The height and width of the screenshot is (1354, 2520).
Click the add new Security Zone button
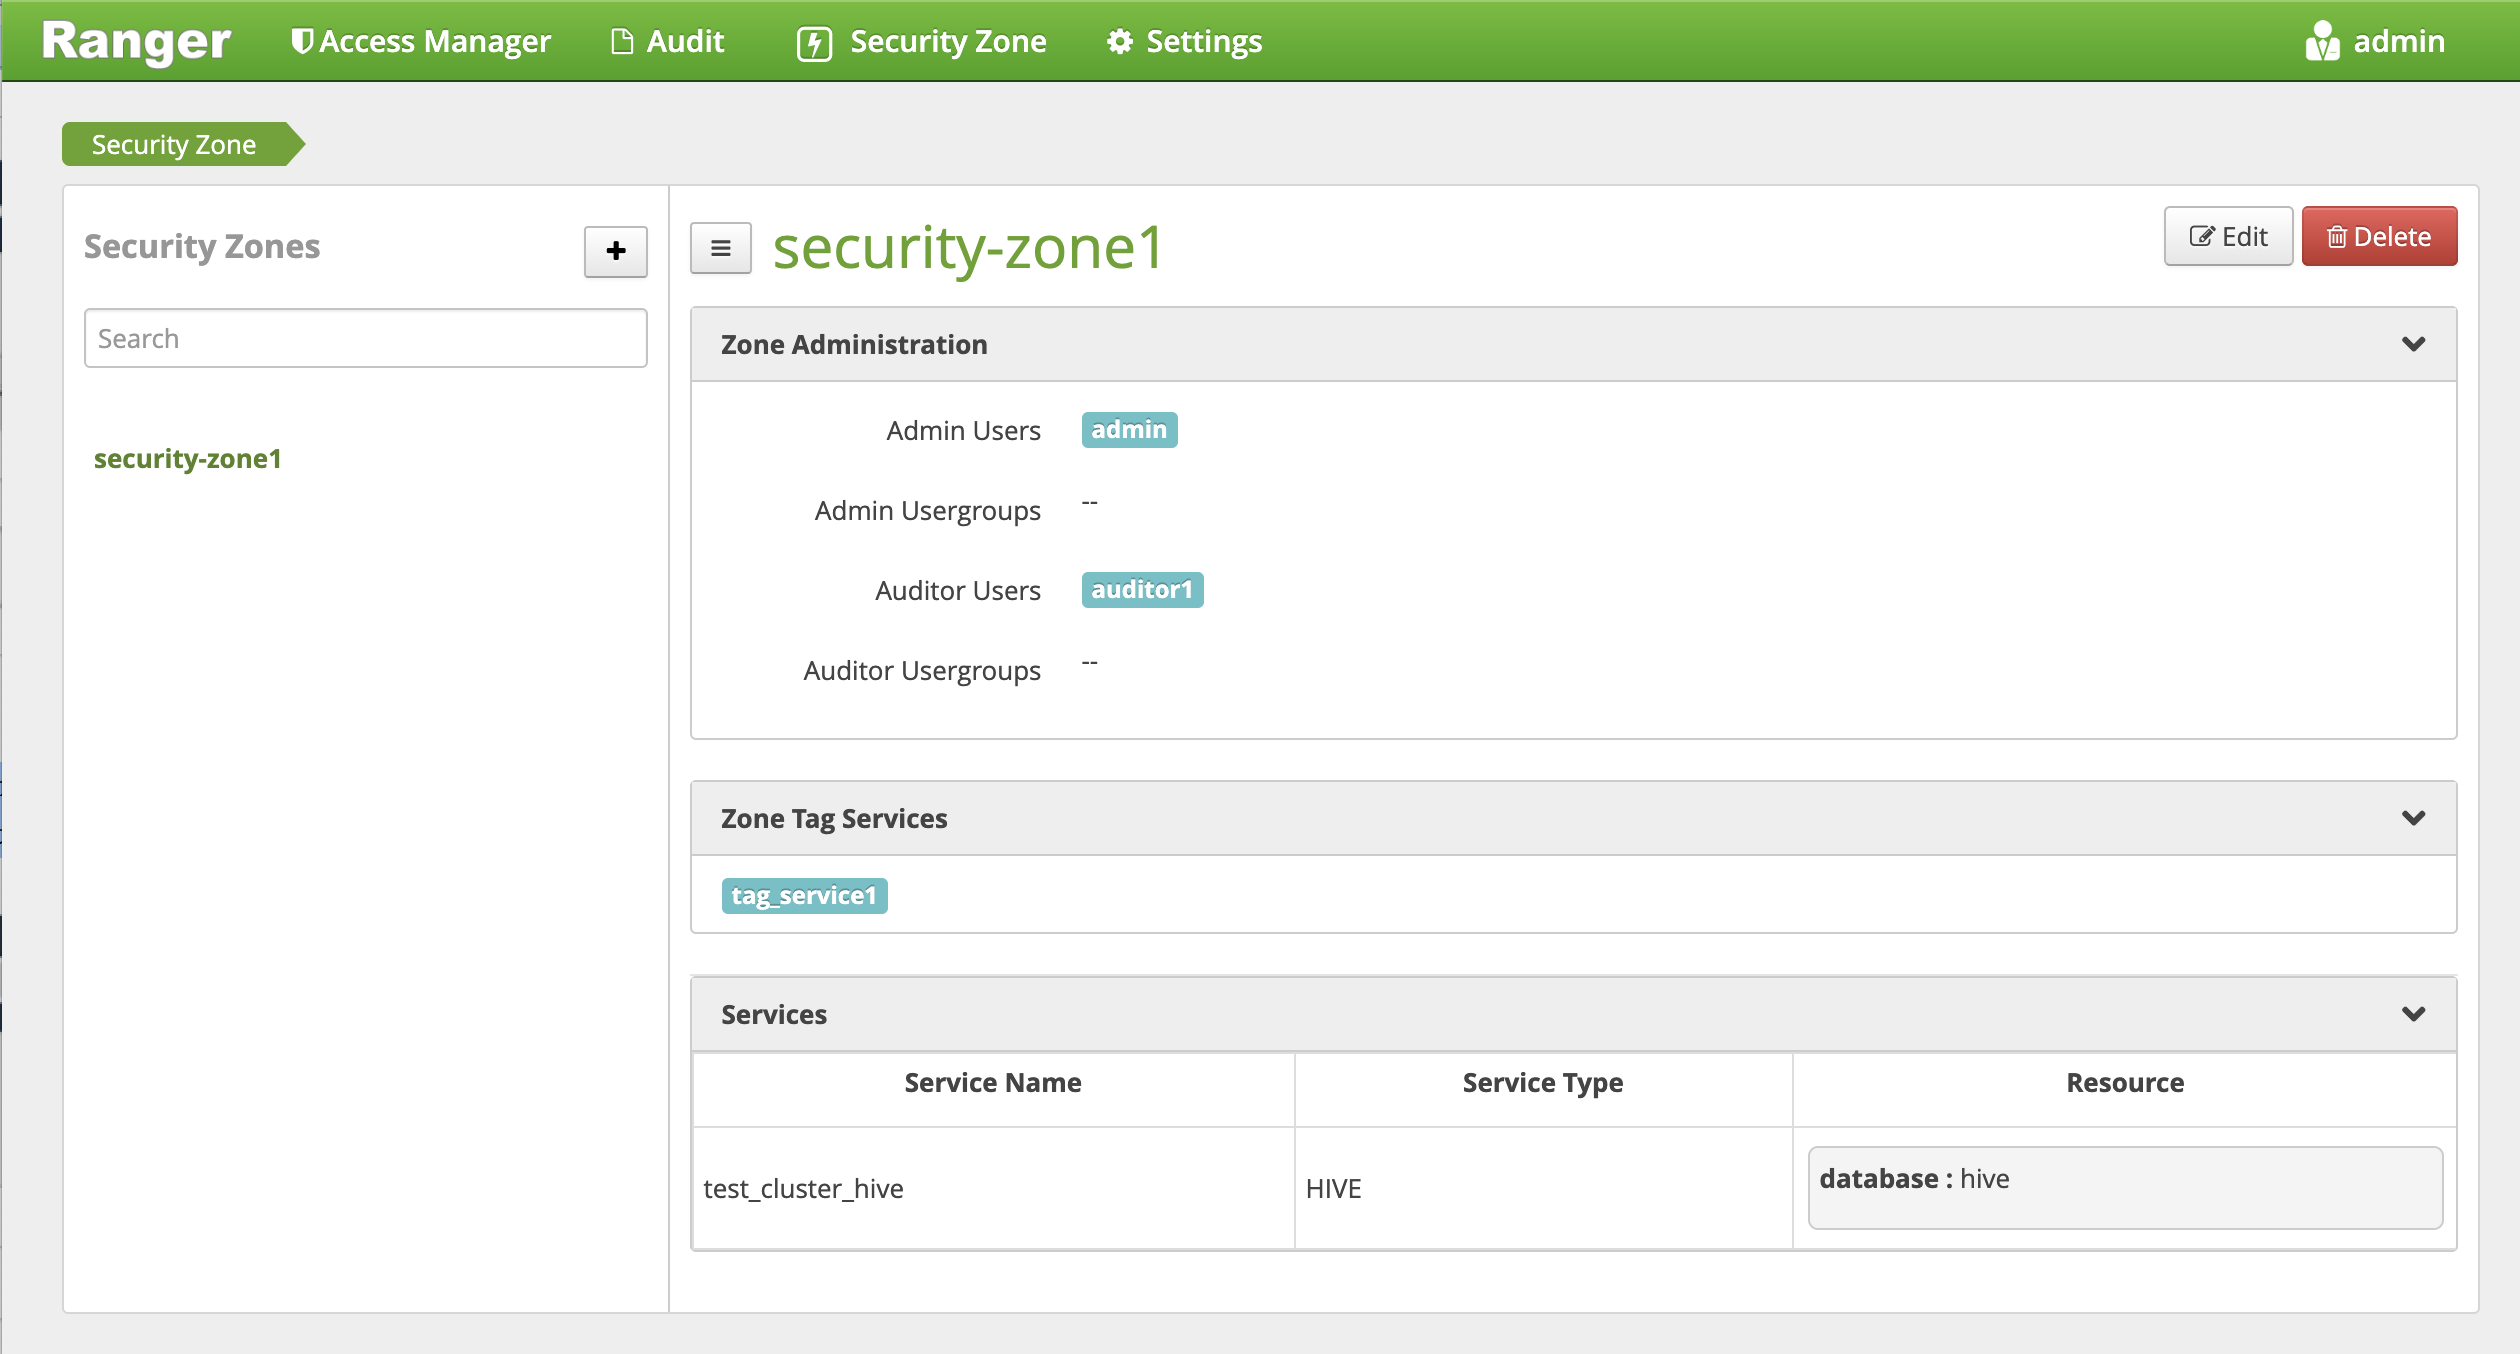615,250
